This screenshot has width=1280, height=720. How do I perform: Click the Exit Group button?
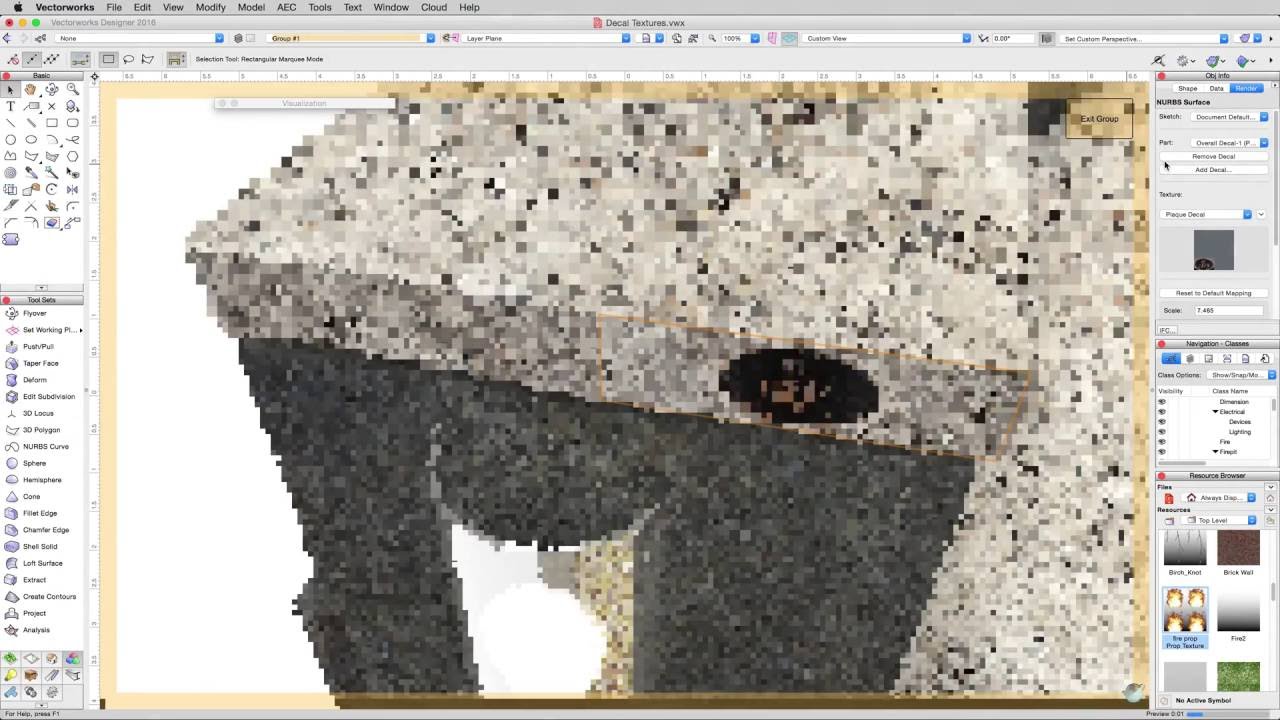[x=1099, y=119]
